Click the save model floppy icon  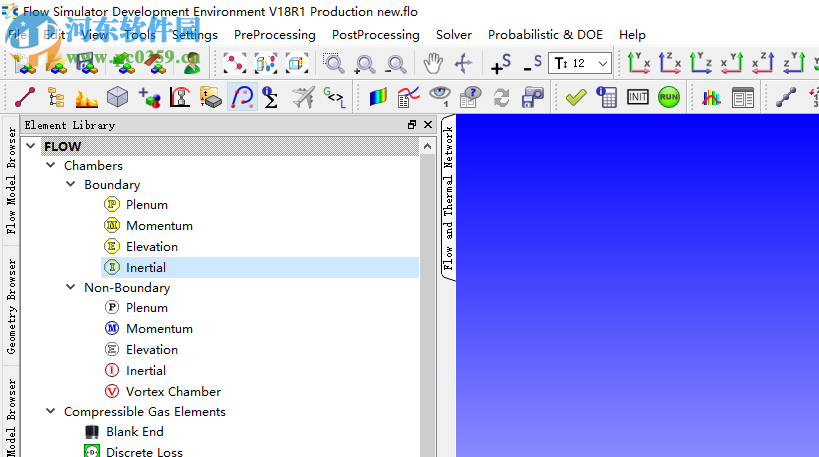[87, 64]
